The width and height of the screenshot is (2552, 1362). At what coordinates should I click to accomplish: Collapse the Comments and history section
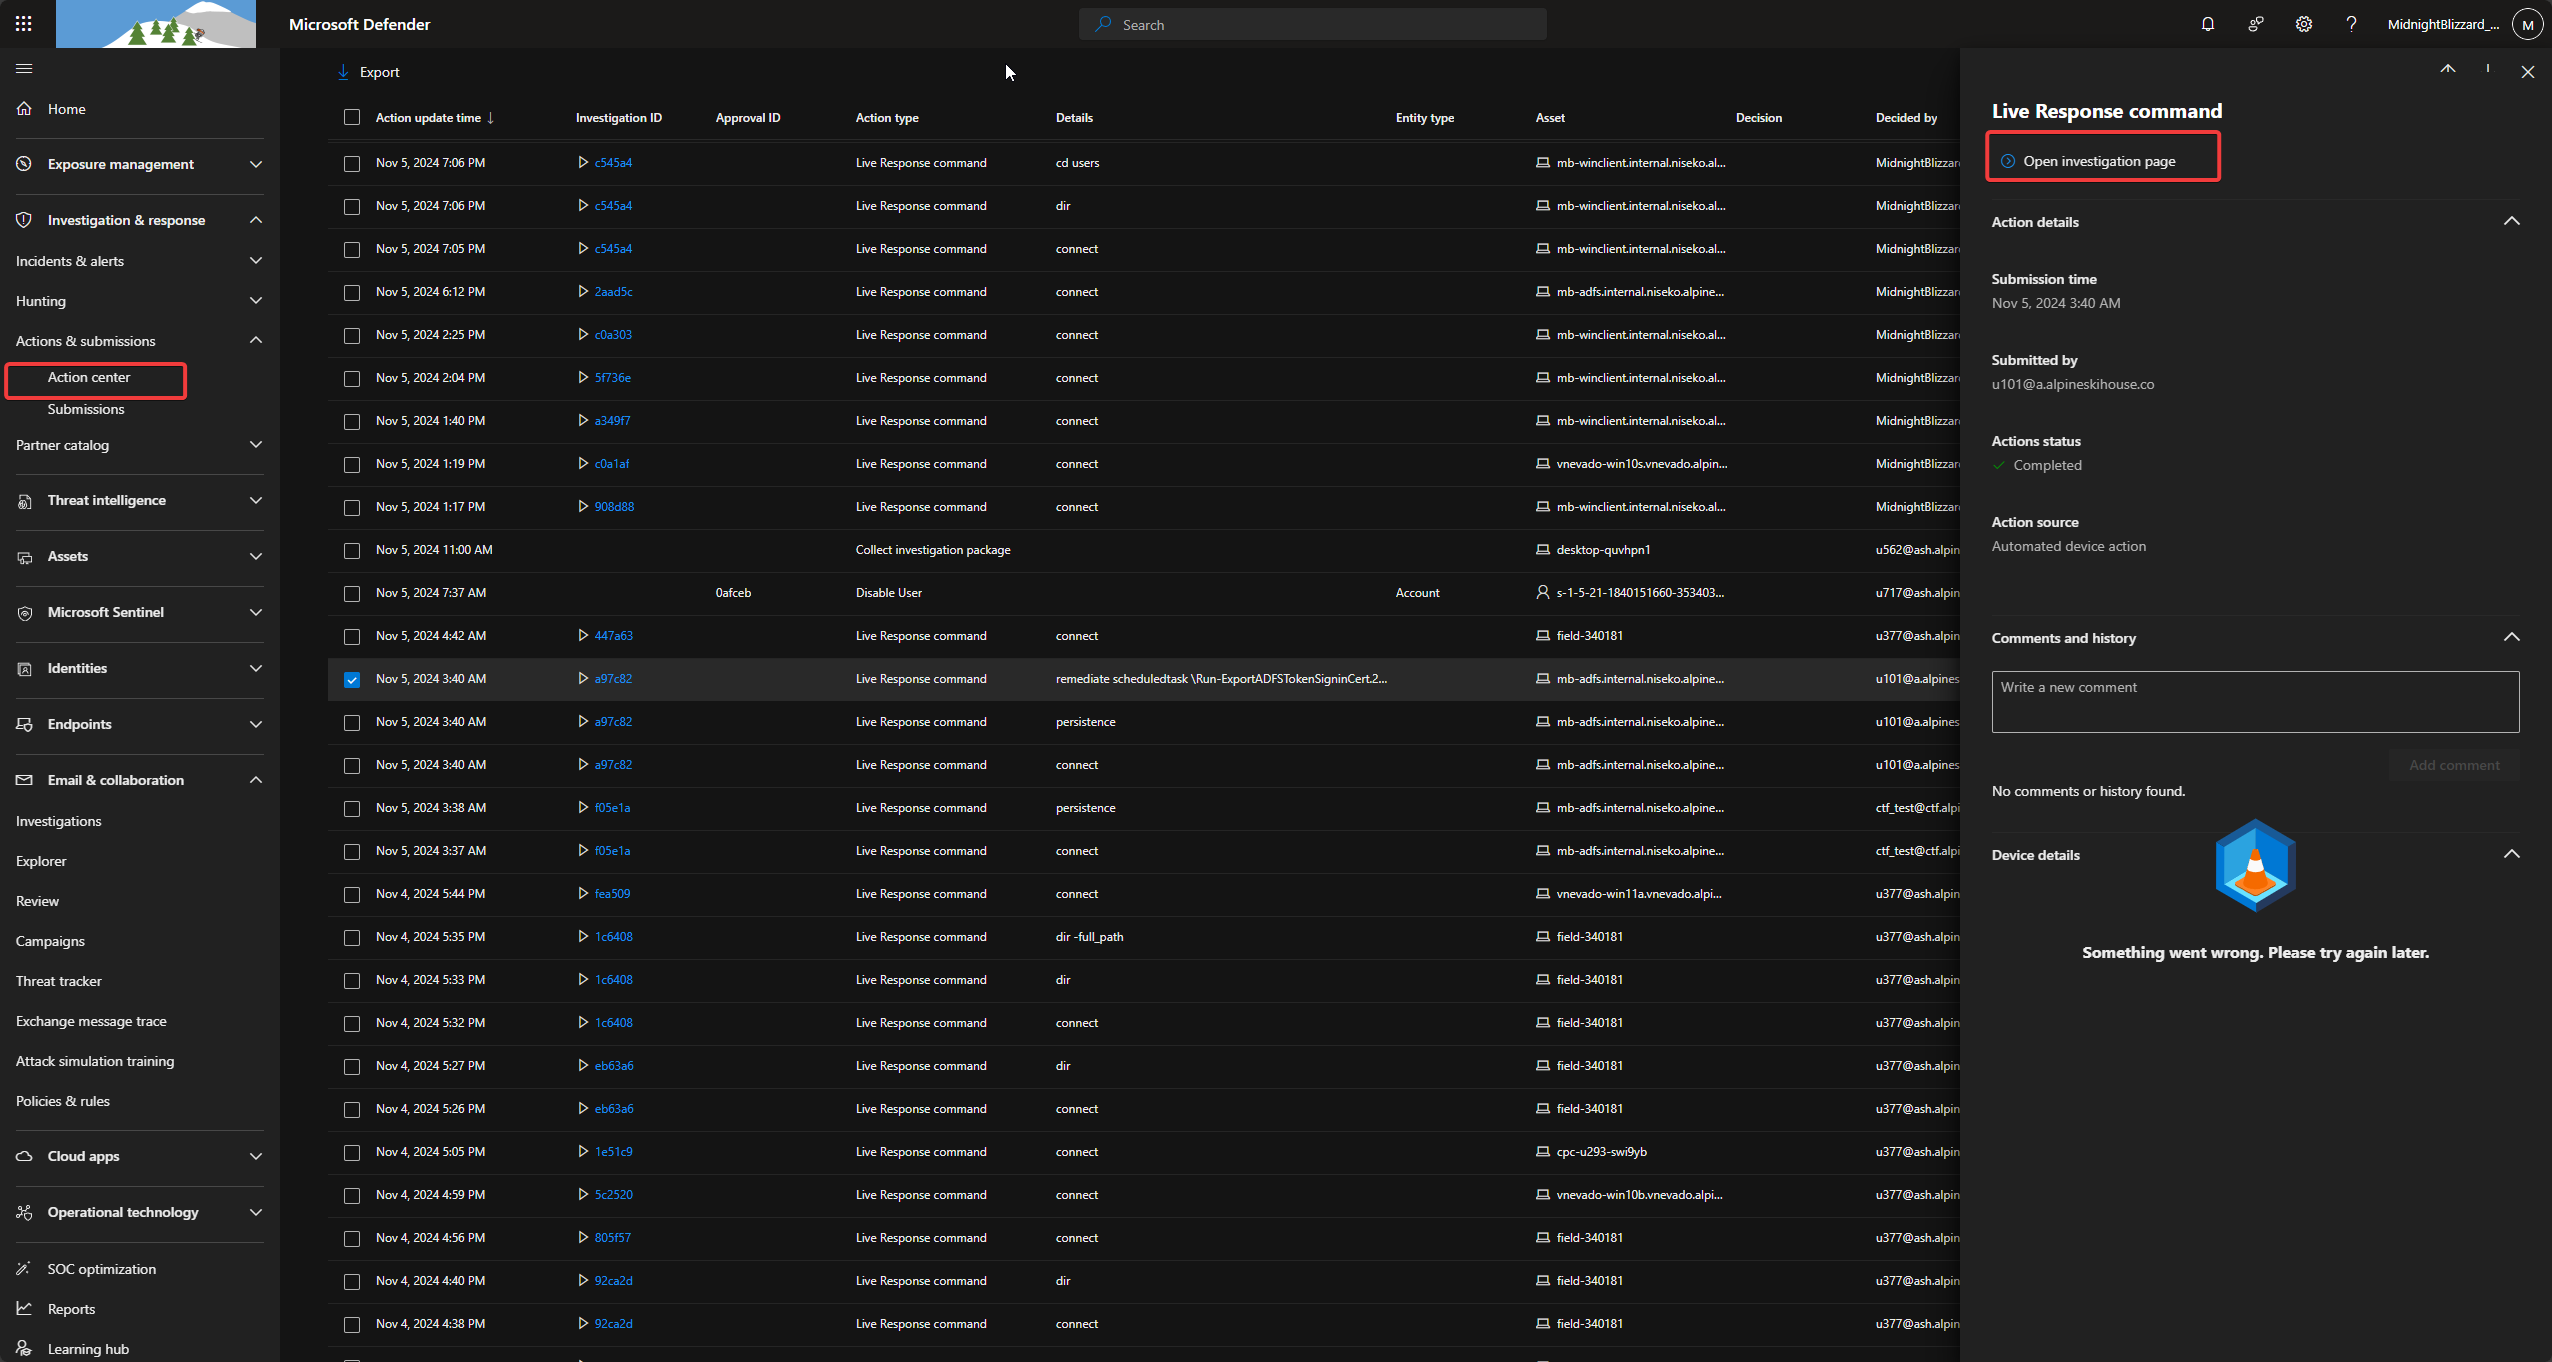2512,637
